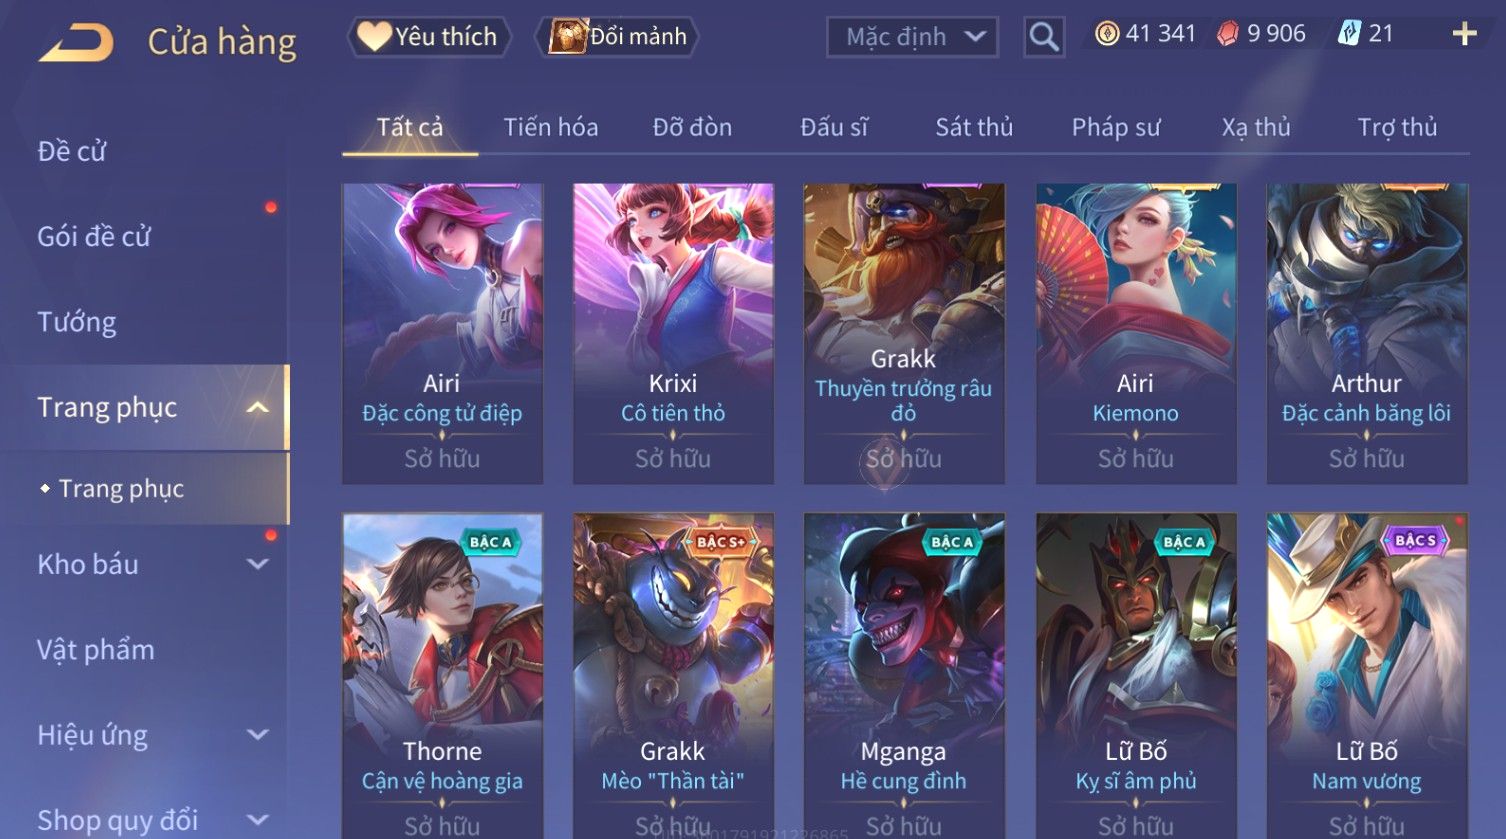Image resolution: width=1506 pixels, height=839 pixels.
Task: Open Lữ Bố Nam vương skin card
Action: tap(1367, 675)
